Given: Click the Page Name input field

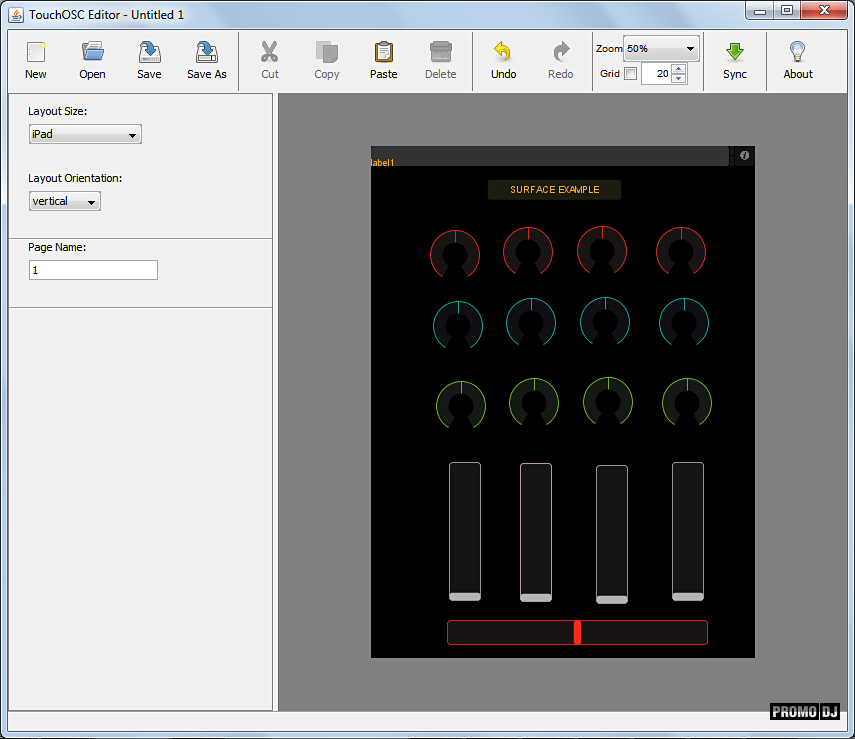Looking at the screenshot, I should coord(93,270).
